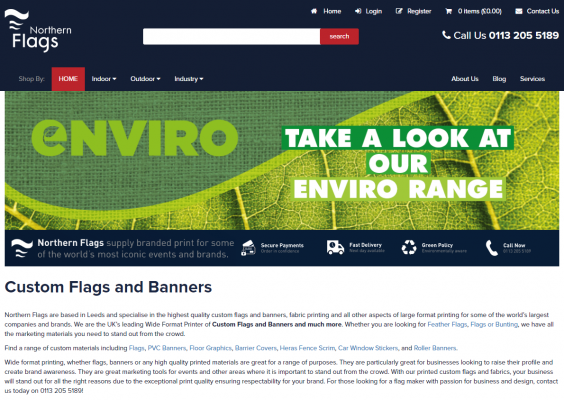Image resolution: width=564 pixels, height=400 pixels.
Task: Click the Secure Payments label
Action: 282,245
